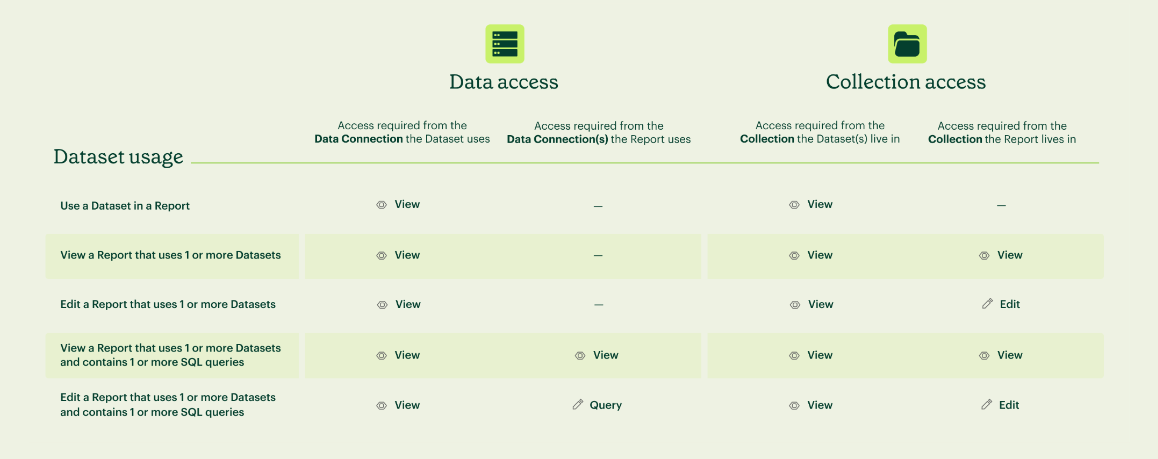The height and width of the screenshot is (459, 1158).
Task: Click Dataset Data Connection eye icon, View Report SQL row
Action: [382, 356]
